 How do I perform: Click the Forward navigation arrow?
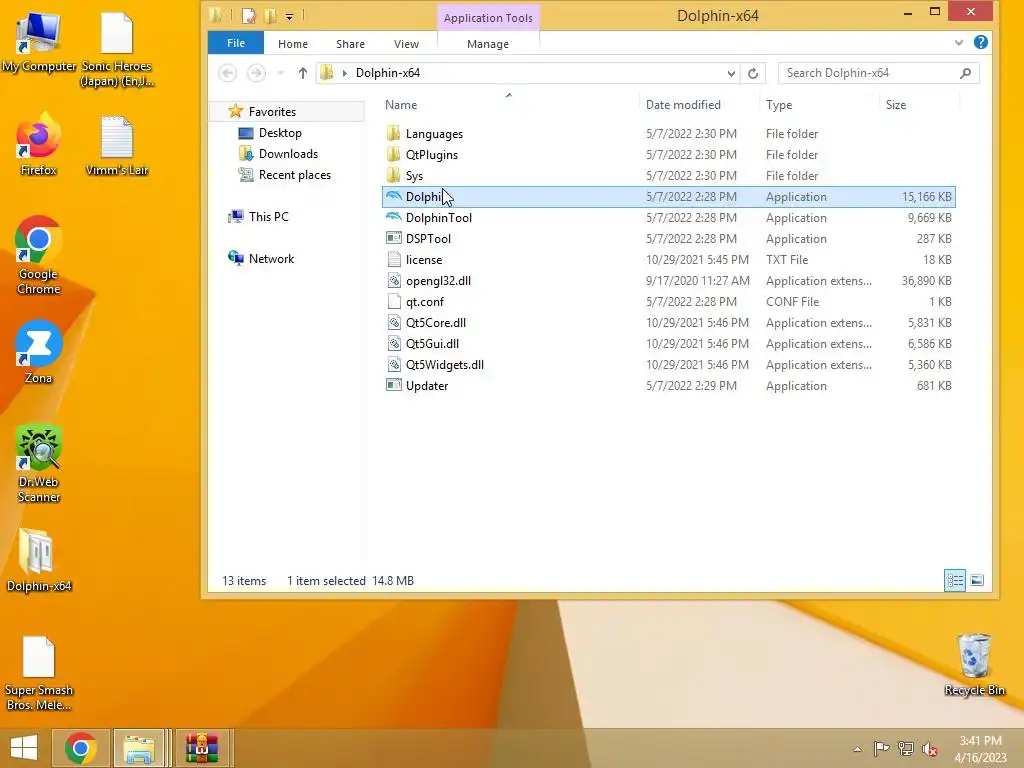click(x=256, y=73)
